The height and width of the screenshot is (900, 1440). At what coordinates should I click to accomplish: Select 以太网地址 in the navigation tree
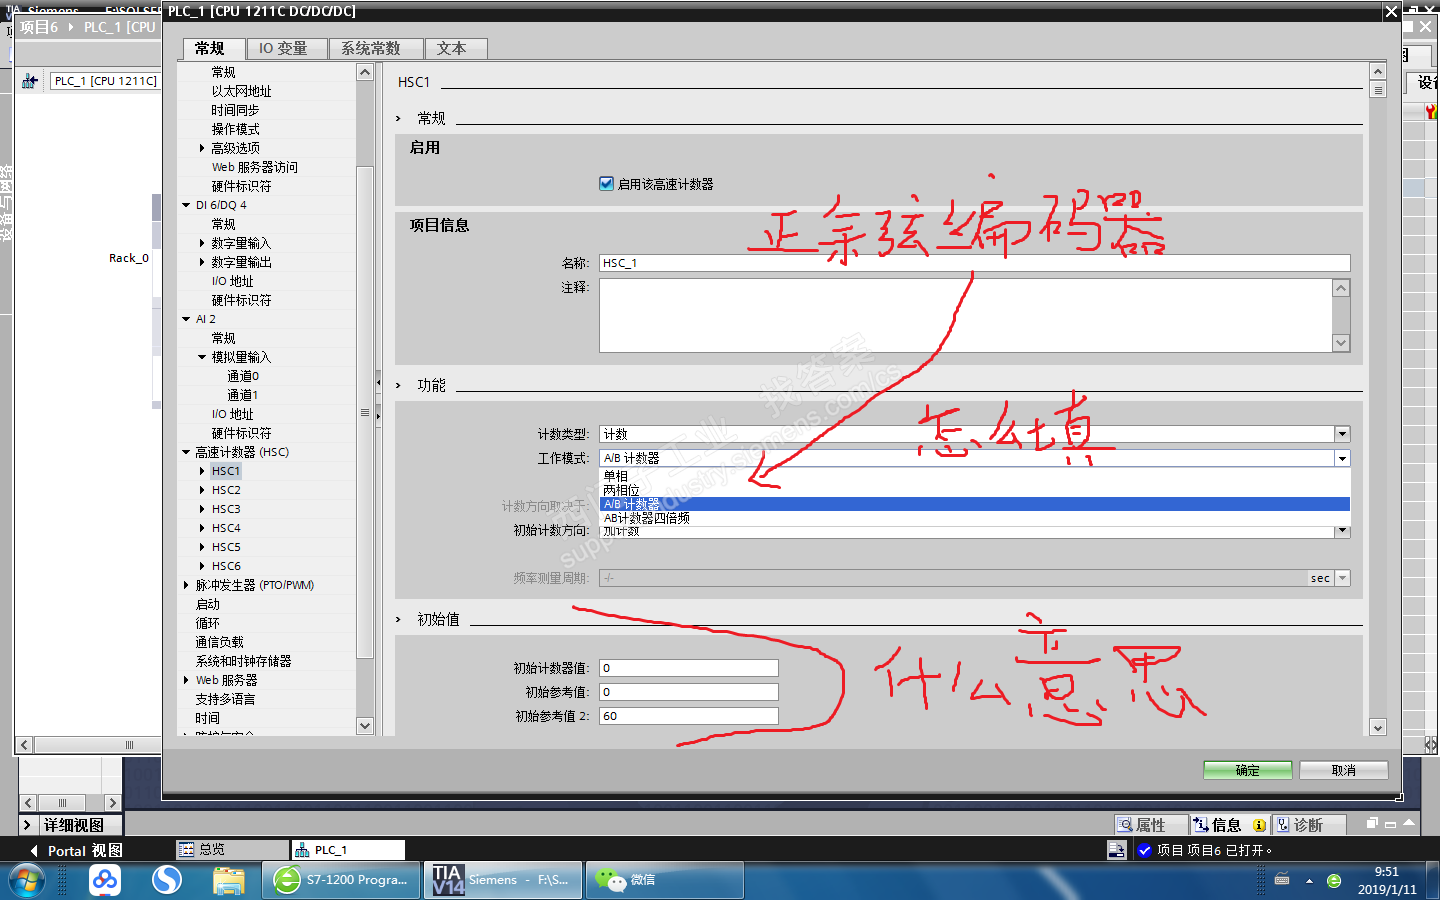point(241,91)
